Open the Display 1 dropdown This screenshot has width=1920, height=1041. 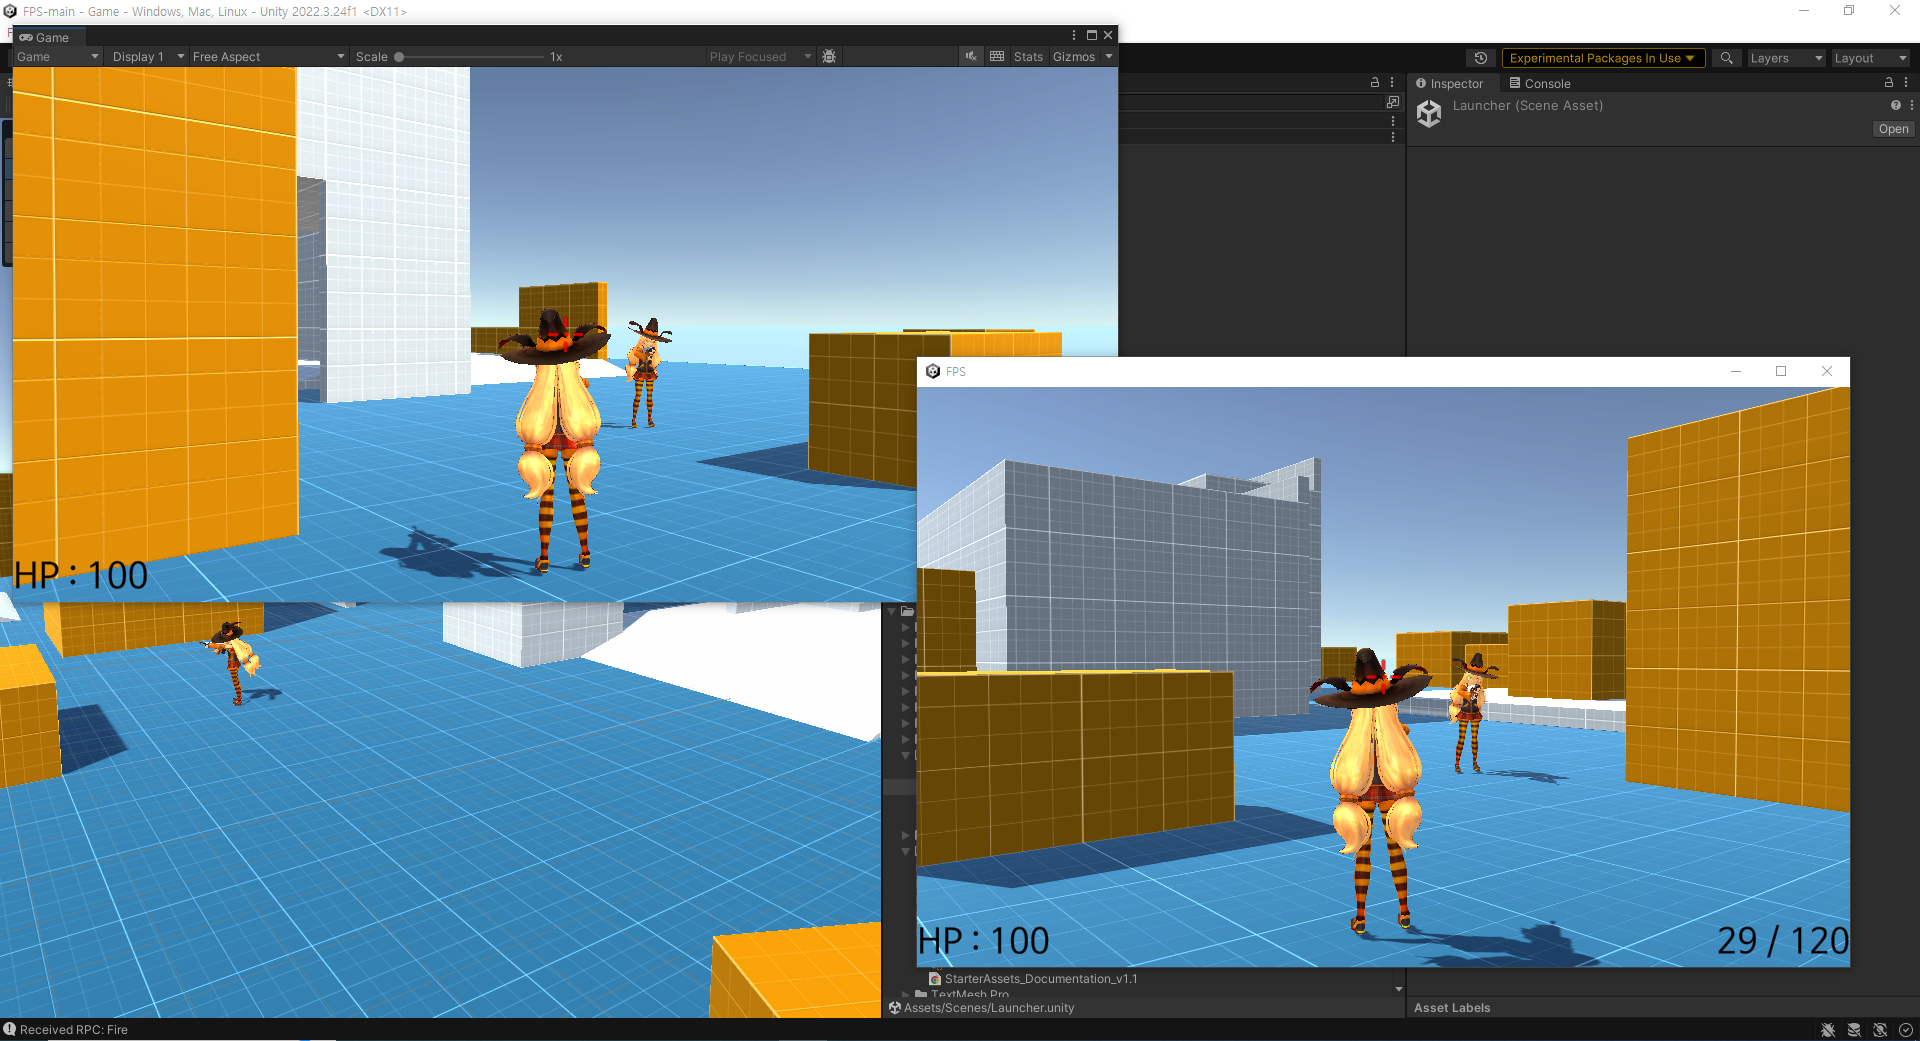[147, 57]
